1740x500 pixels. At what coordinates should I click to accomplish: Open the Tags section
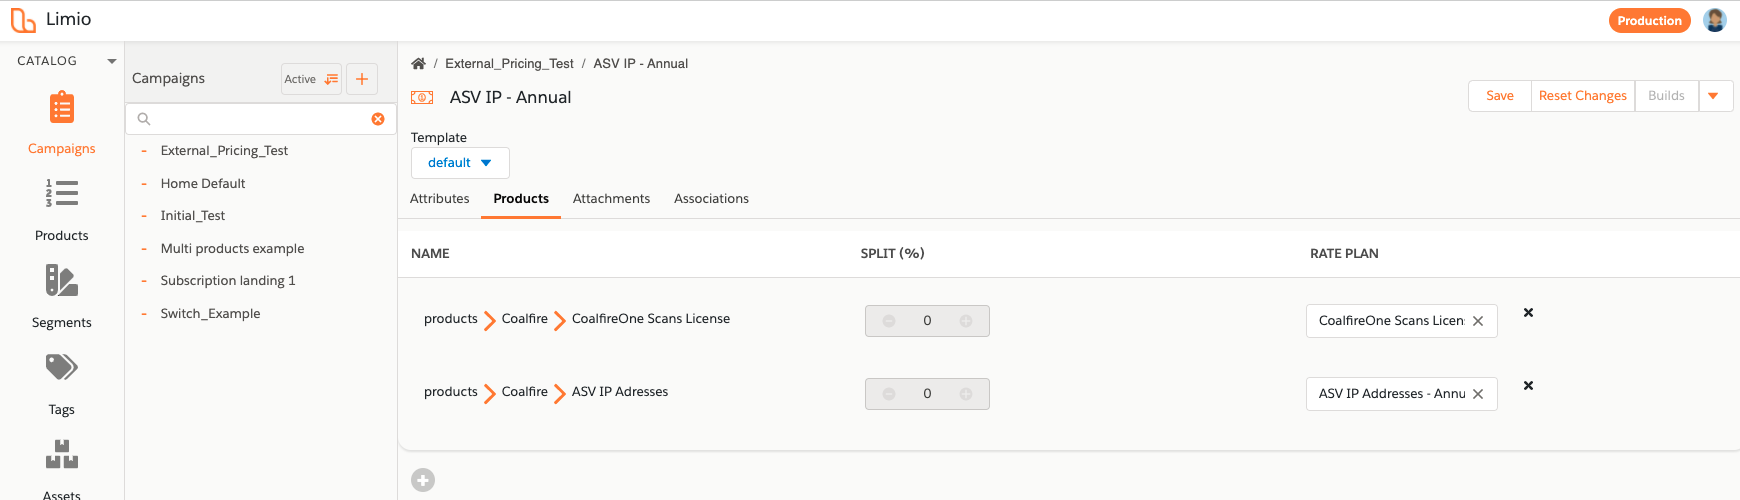pyautogui.click(x=62, y=383)
